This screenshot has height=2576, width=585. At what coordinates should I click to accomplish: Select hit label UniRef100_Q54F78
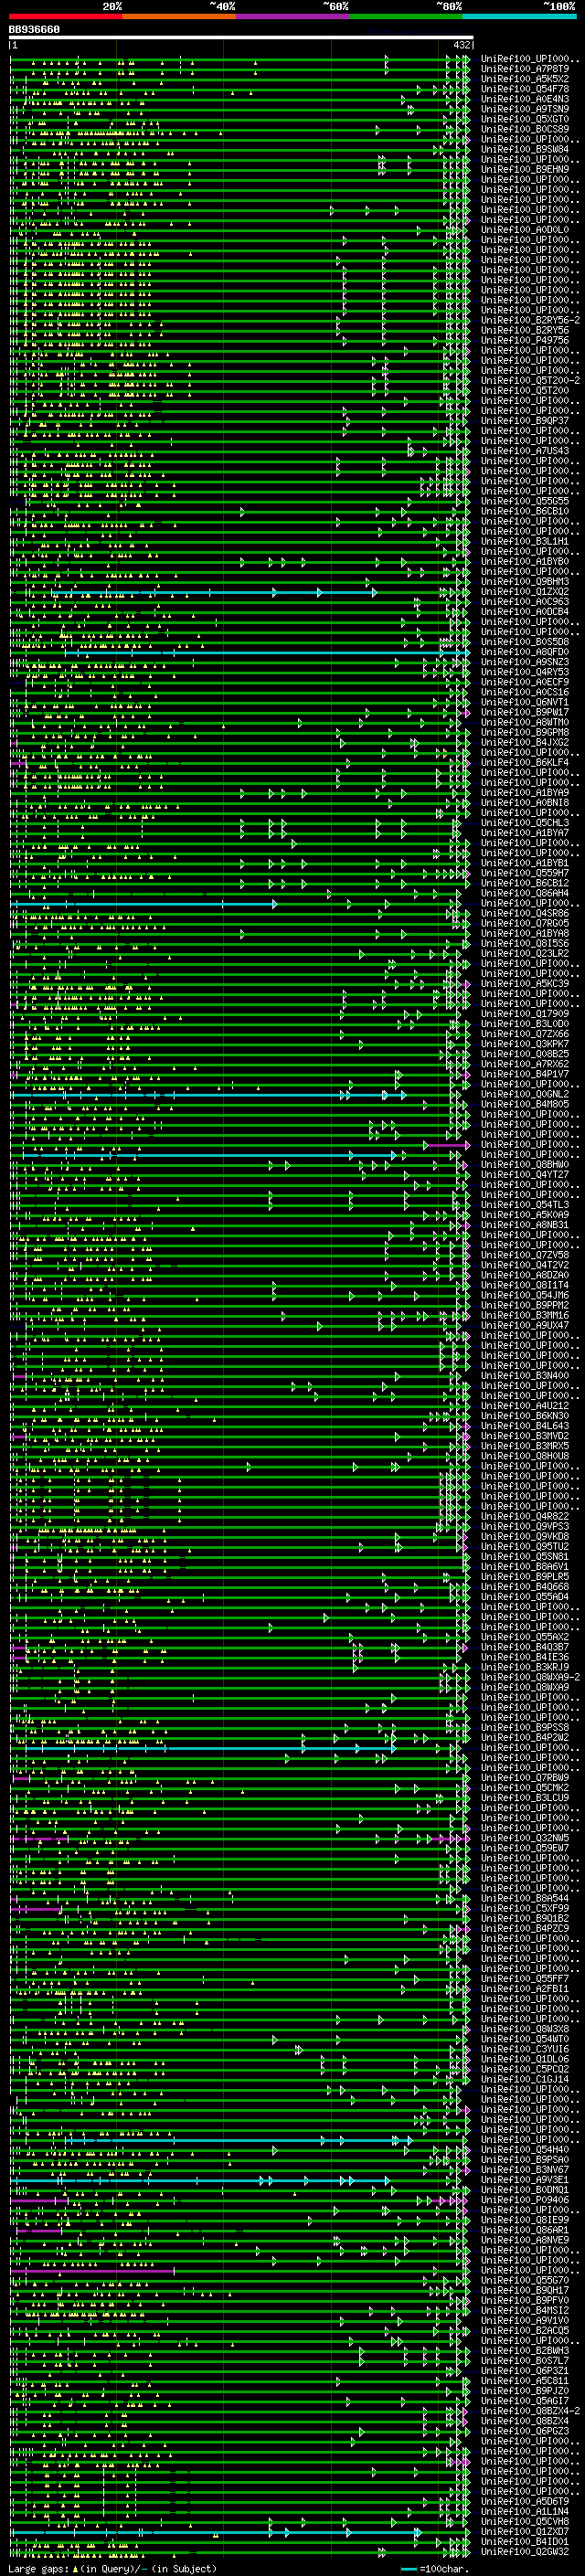[525, 89]
